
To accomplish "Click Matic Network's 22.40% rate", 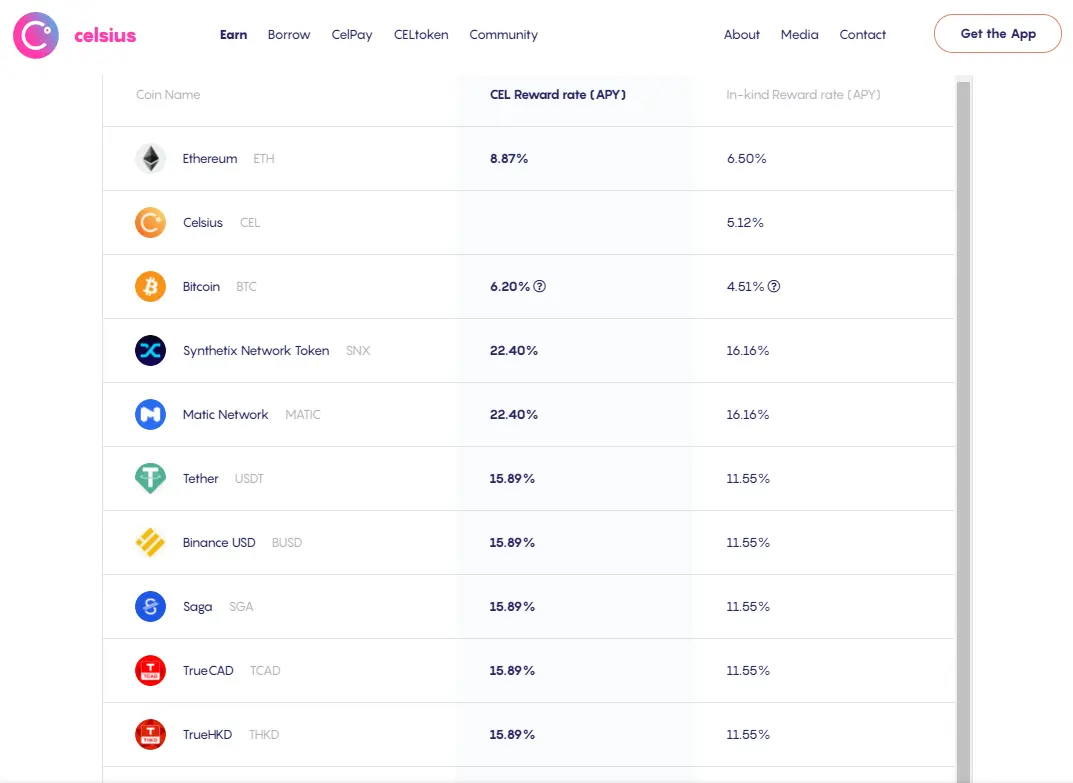I will click(x=514, y=415).
